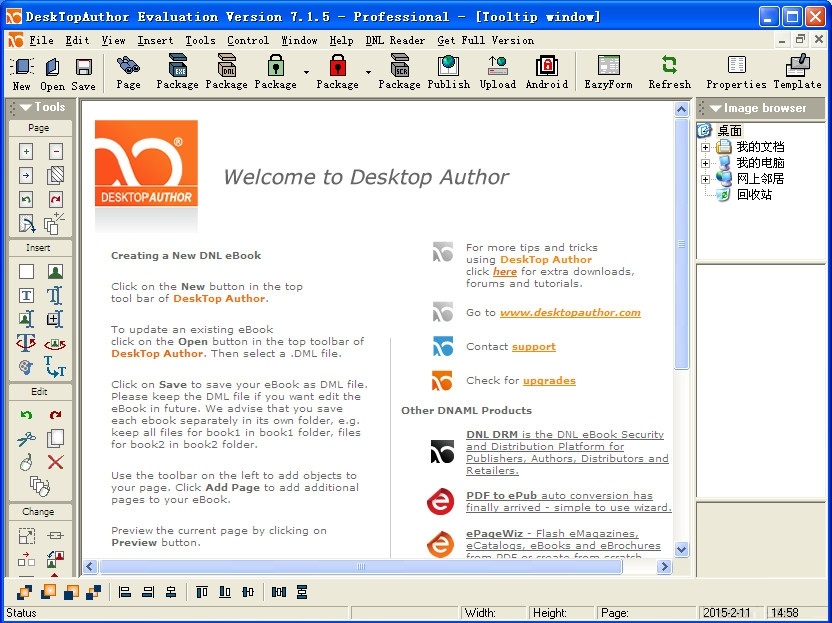Select the insert blank box tool
The height and width of the screenshot is (623, 832).
click(26, 271)
